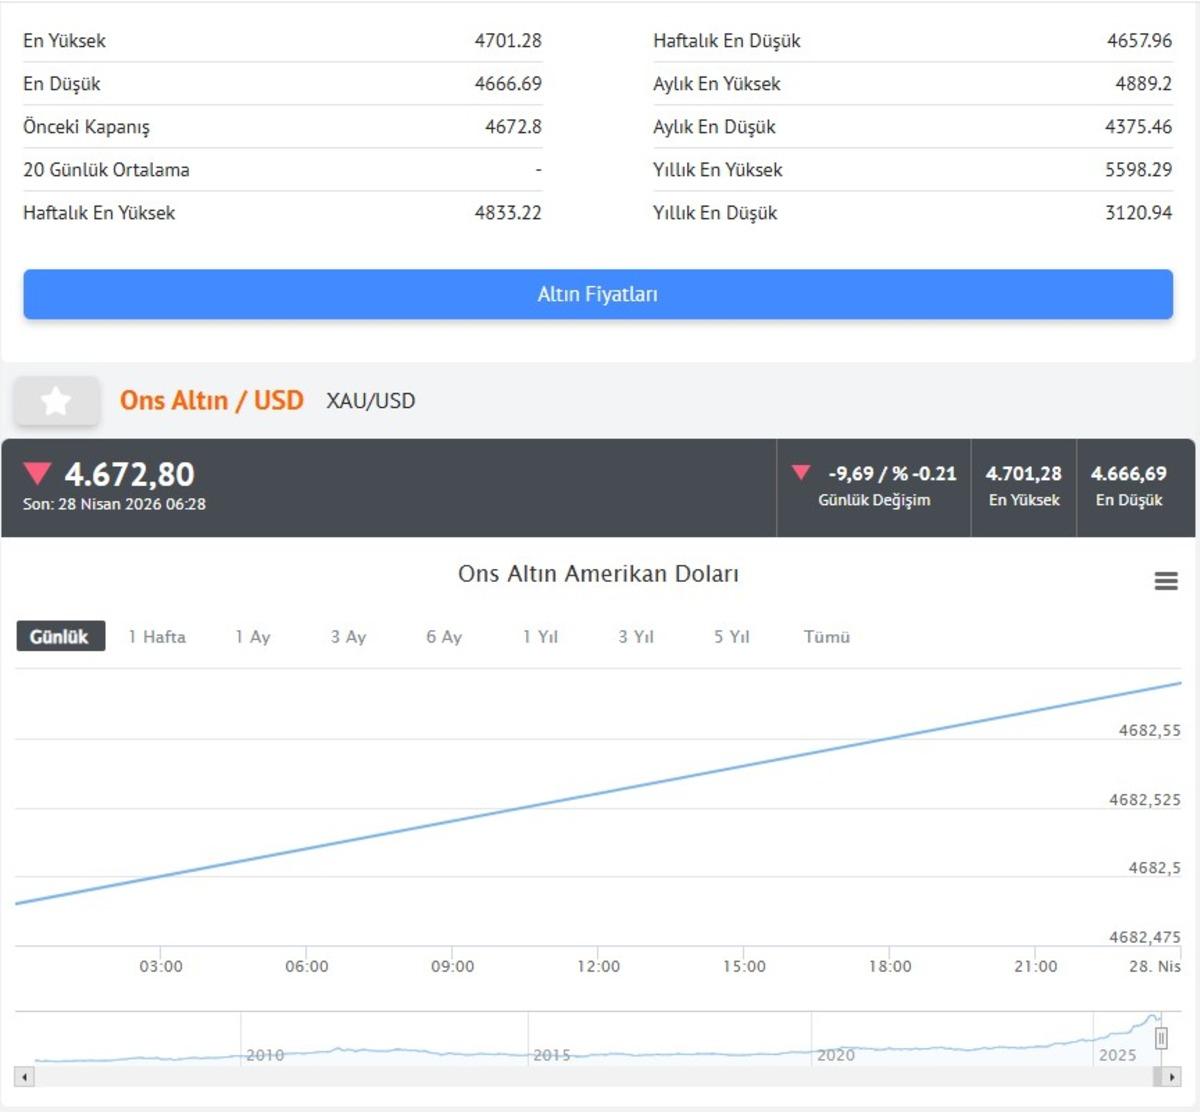1200x1112 pixels.
Task: Click red triangle next to Günlük Değişim value
Action: [800, 472]
